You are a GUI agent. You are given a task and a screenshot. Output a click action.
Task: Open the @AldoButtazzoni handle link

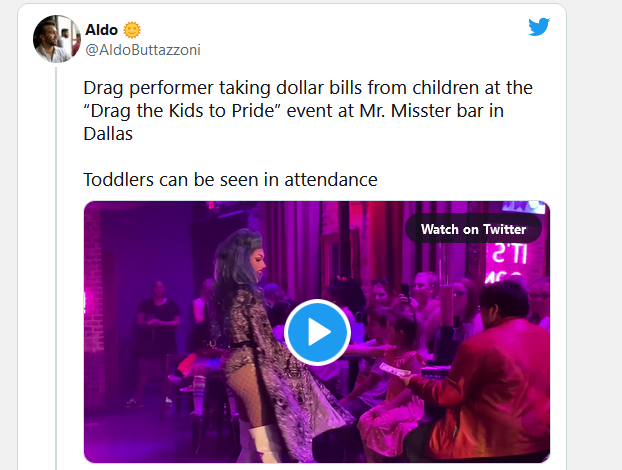pos(143,50)
